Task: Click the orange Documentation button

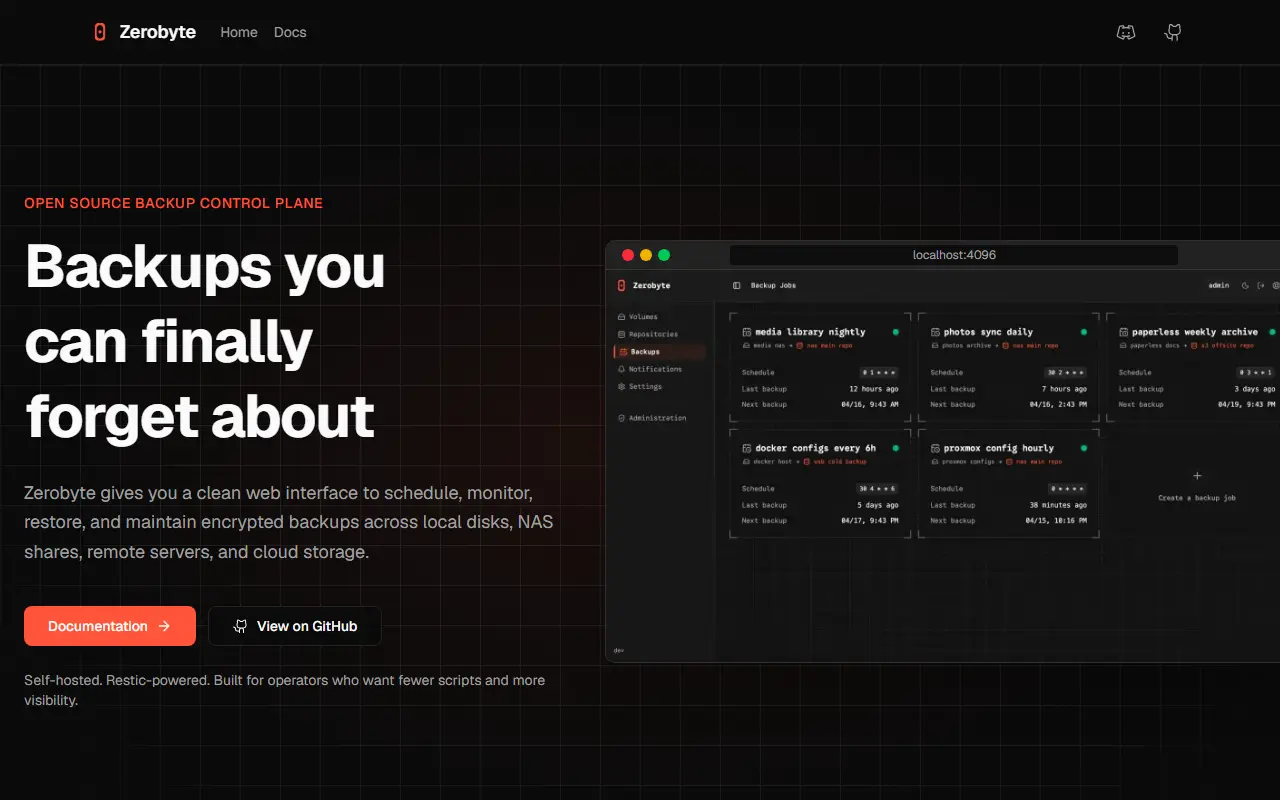Action: tap(110, 626)
